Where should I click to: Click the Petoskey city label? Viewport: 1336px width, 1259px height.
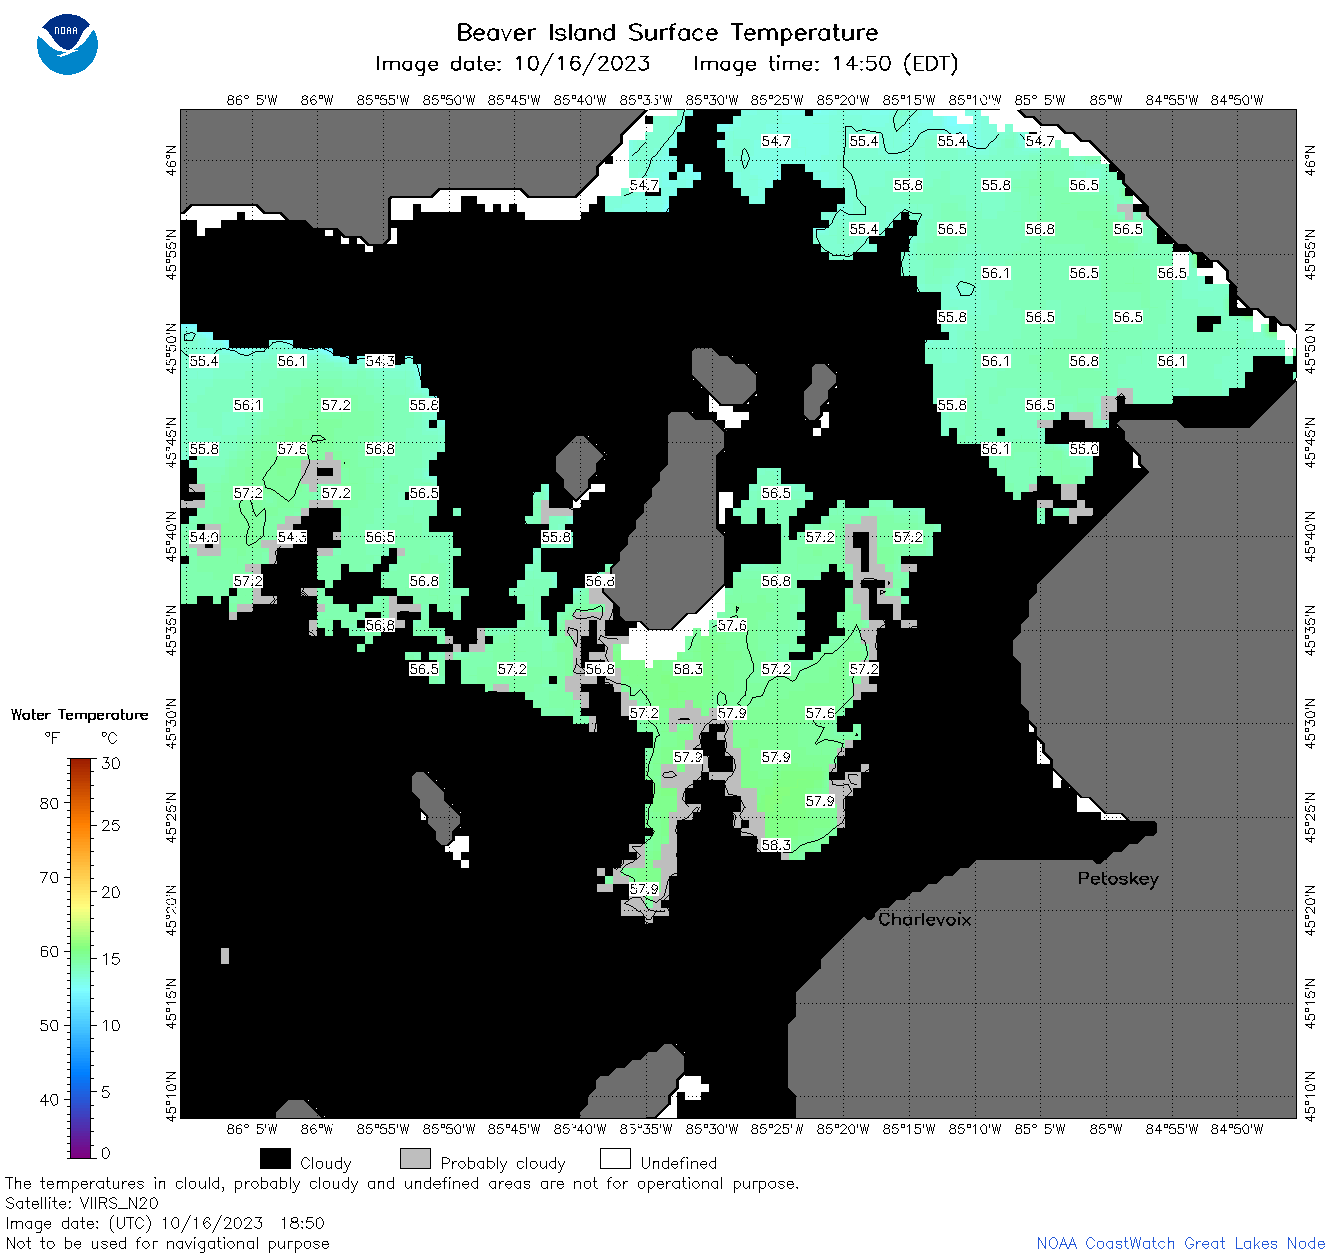tap(1118, 879)
